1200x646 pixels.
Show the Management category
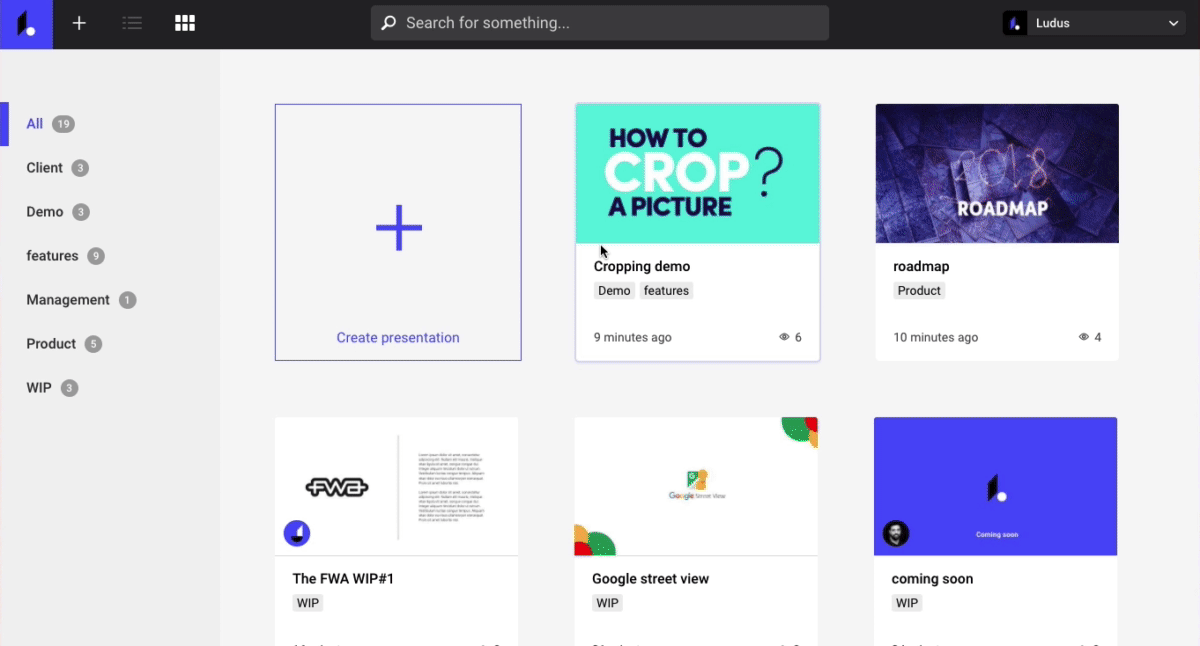68,300
